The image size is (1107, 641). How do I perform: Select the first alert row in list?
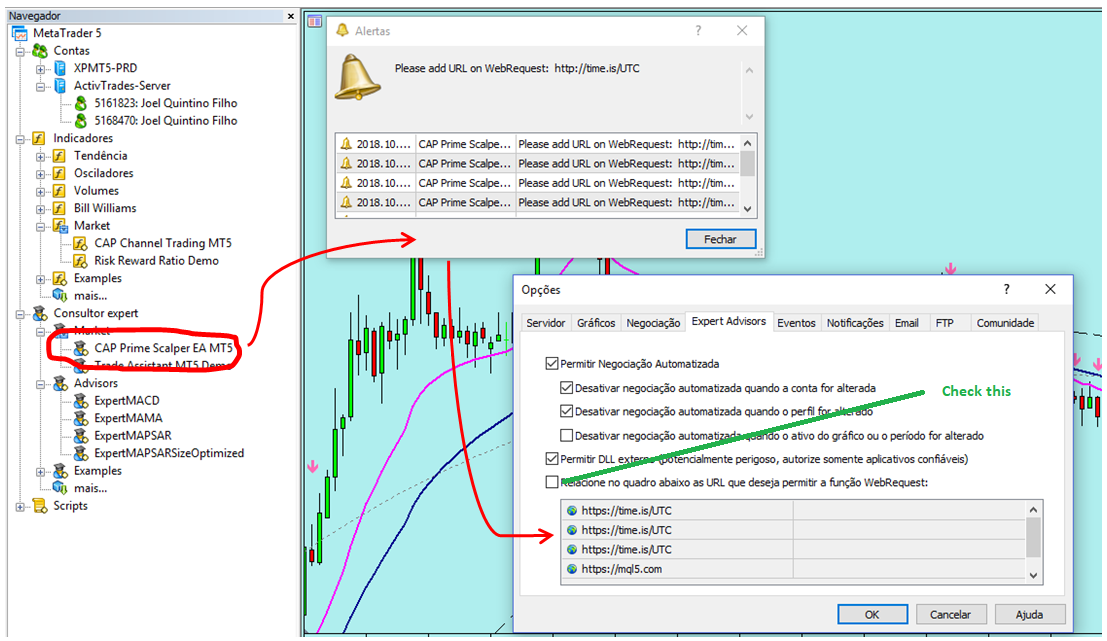coord(538,144)
